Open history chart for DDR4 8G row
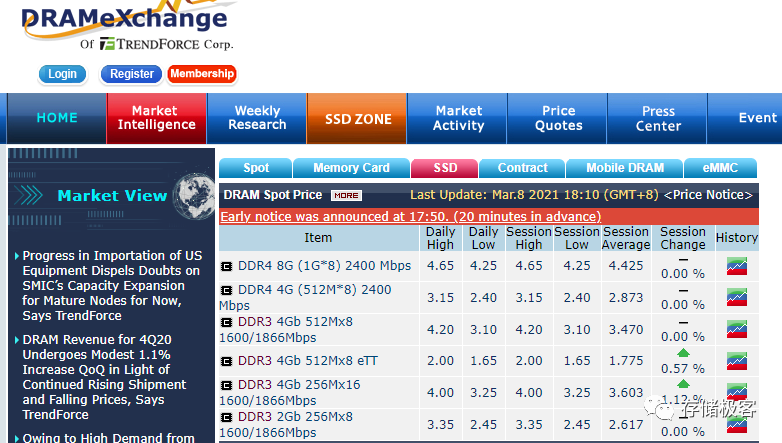The height and width of the screenshot is (443, 782). pyautogui.click(x=737, y=266)
